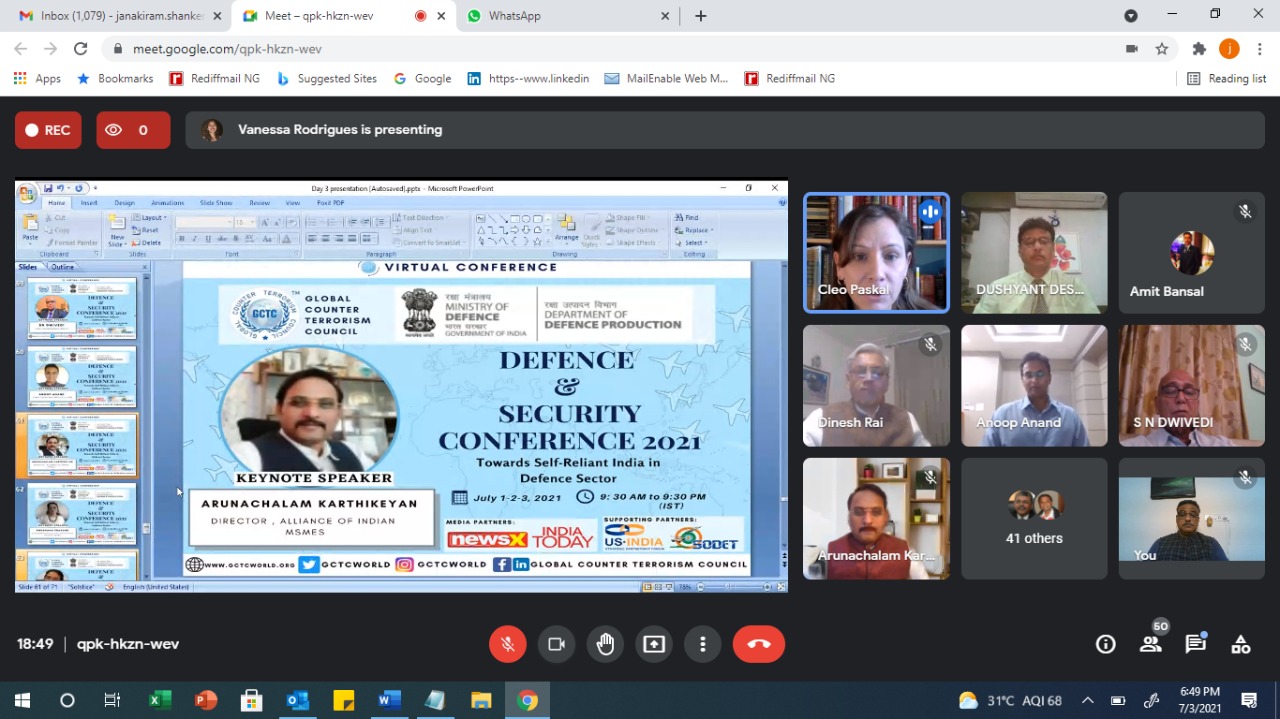
Task: Click the meeting code qpk-hkzn-wev text
Action: point(128,644)
